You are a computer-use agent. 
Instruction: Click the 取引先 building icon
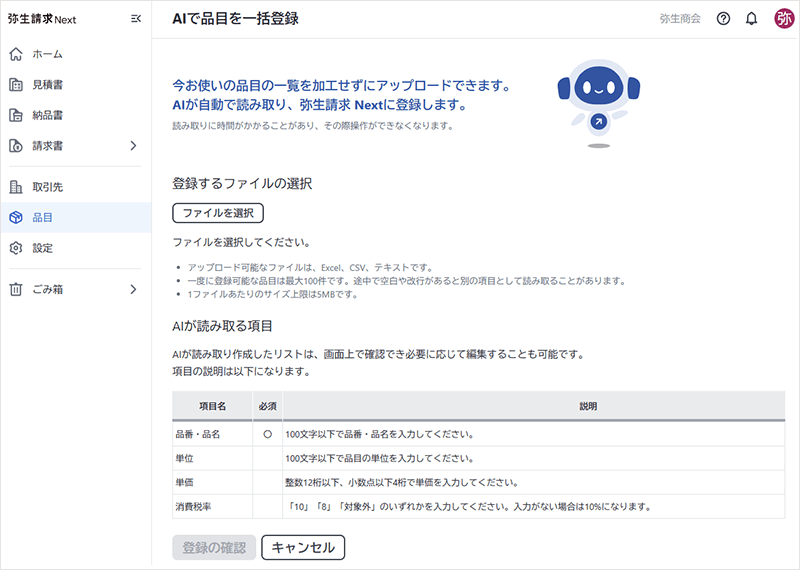(16, 187)
